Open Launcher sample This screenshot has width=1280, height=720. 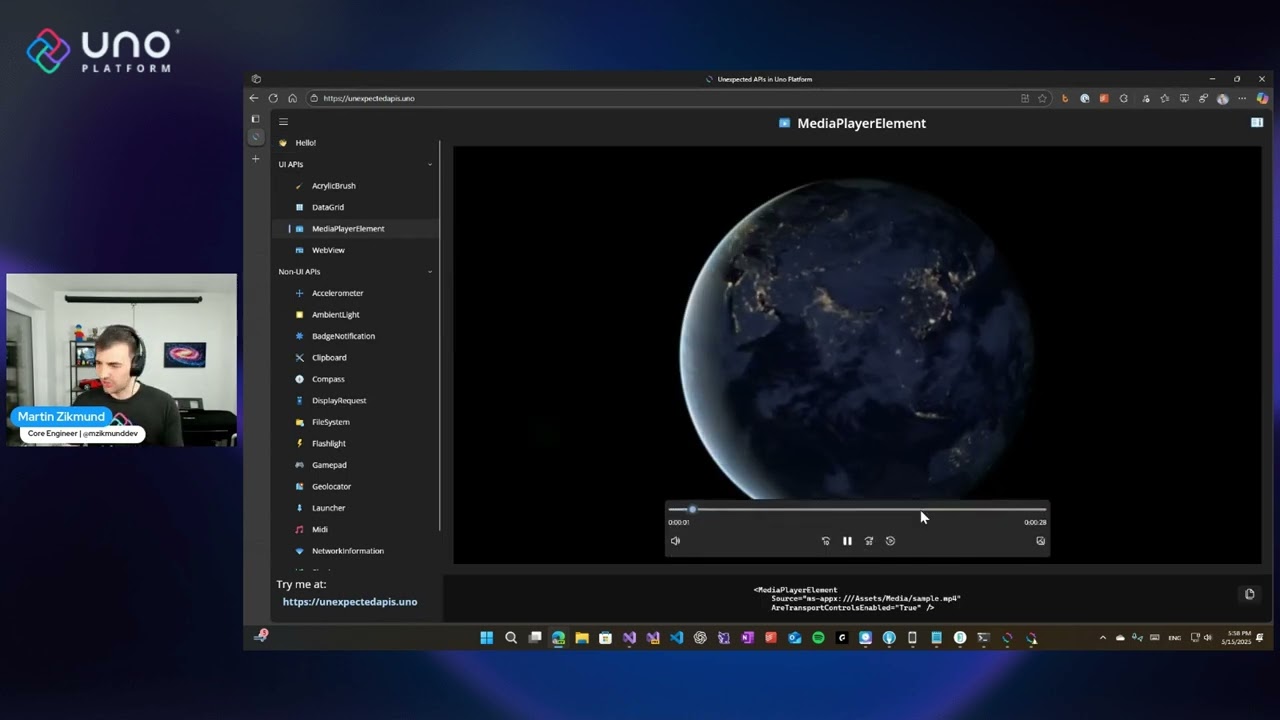[x=357, y=508]
